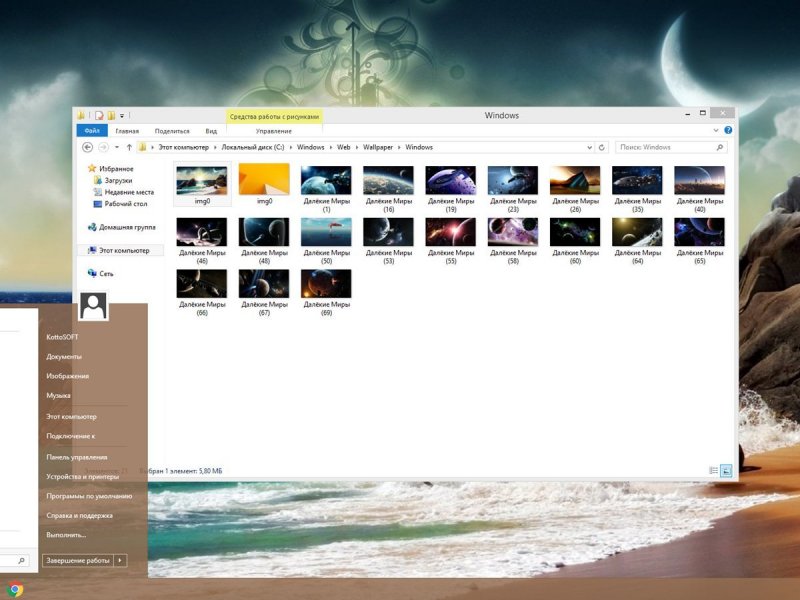
Task: Switch to the Поделиться ribbon tab
Action: 172,131
